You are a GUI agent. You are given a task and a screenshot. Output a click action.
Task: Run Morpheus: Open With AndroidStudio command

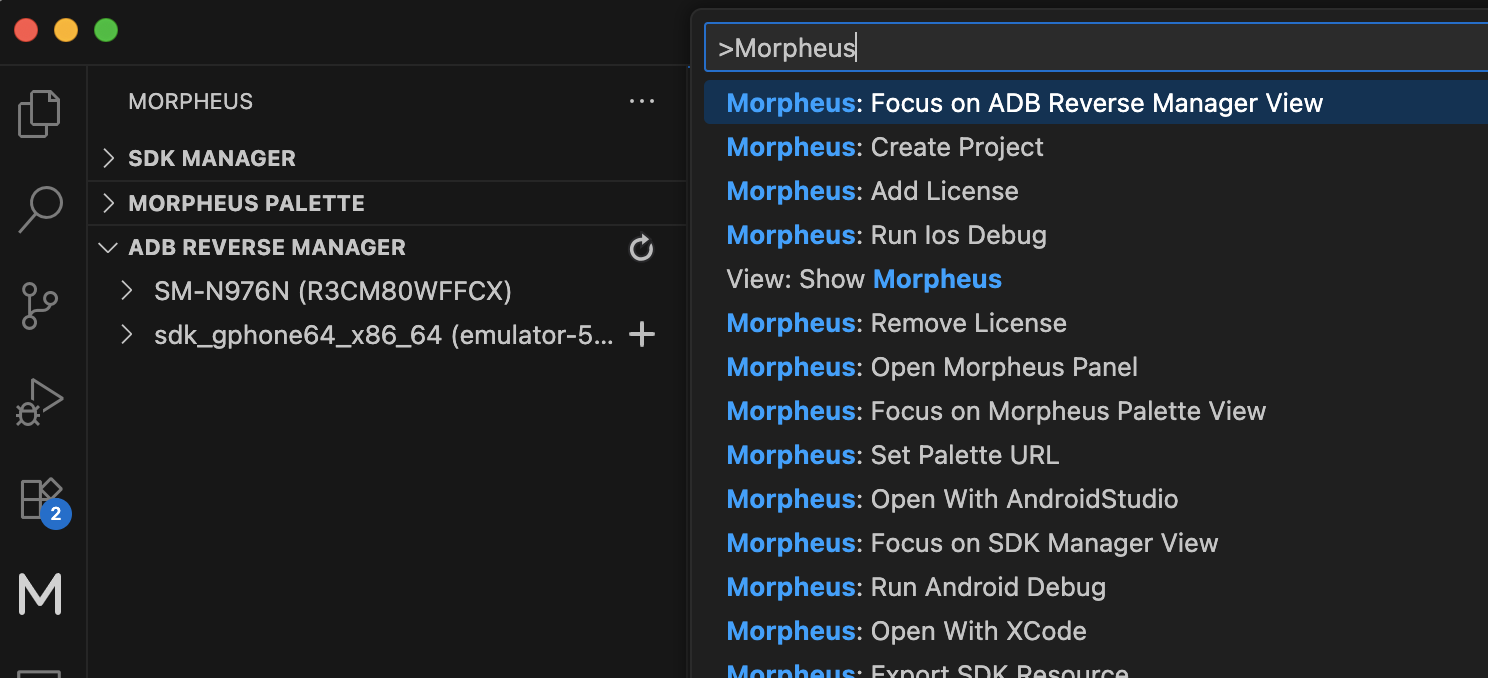click(1096, 499)
